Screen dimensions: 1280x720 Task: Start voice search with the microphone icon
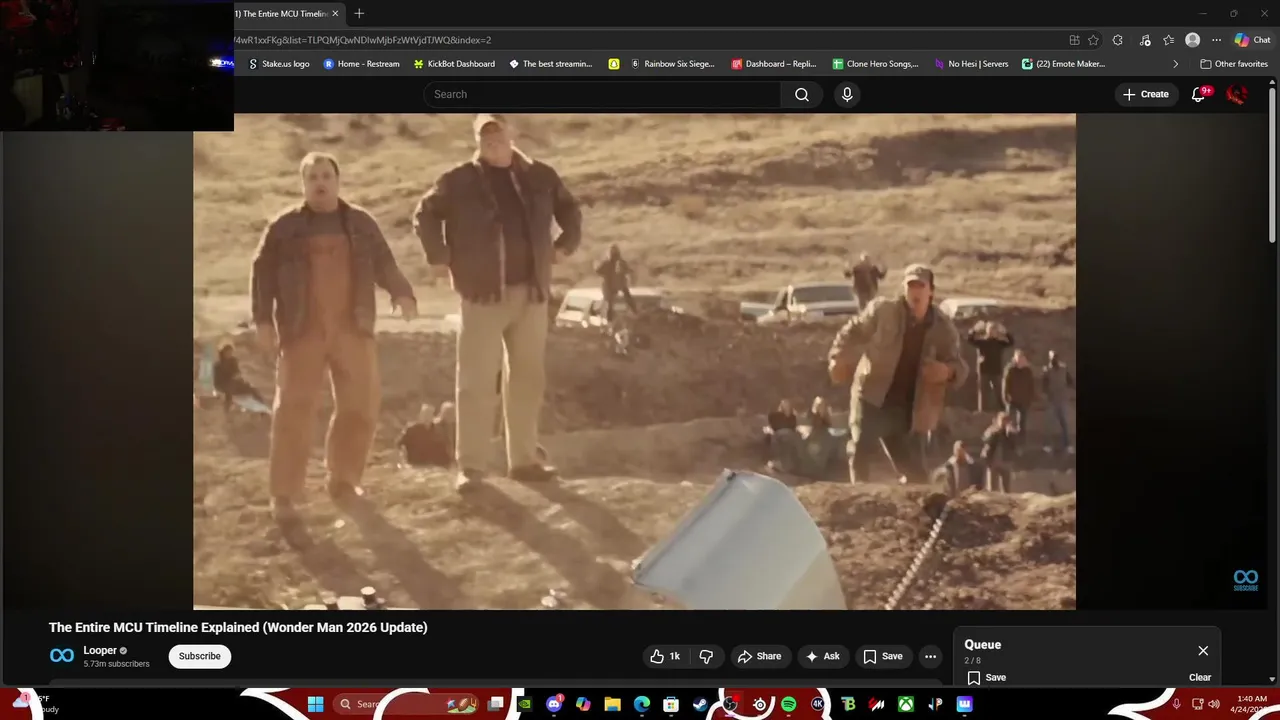(x=847, y=94)
